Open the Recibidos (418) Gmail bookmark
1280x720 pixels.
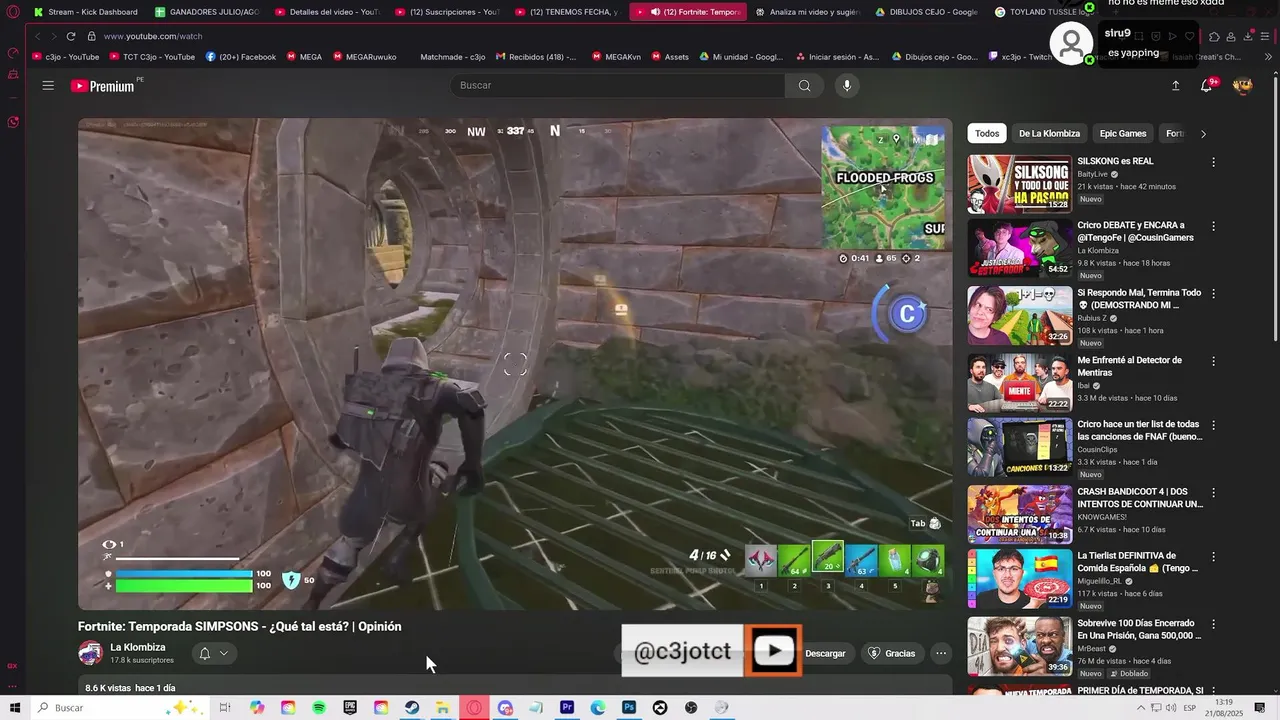click(x=536, y=57)
